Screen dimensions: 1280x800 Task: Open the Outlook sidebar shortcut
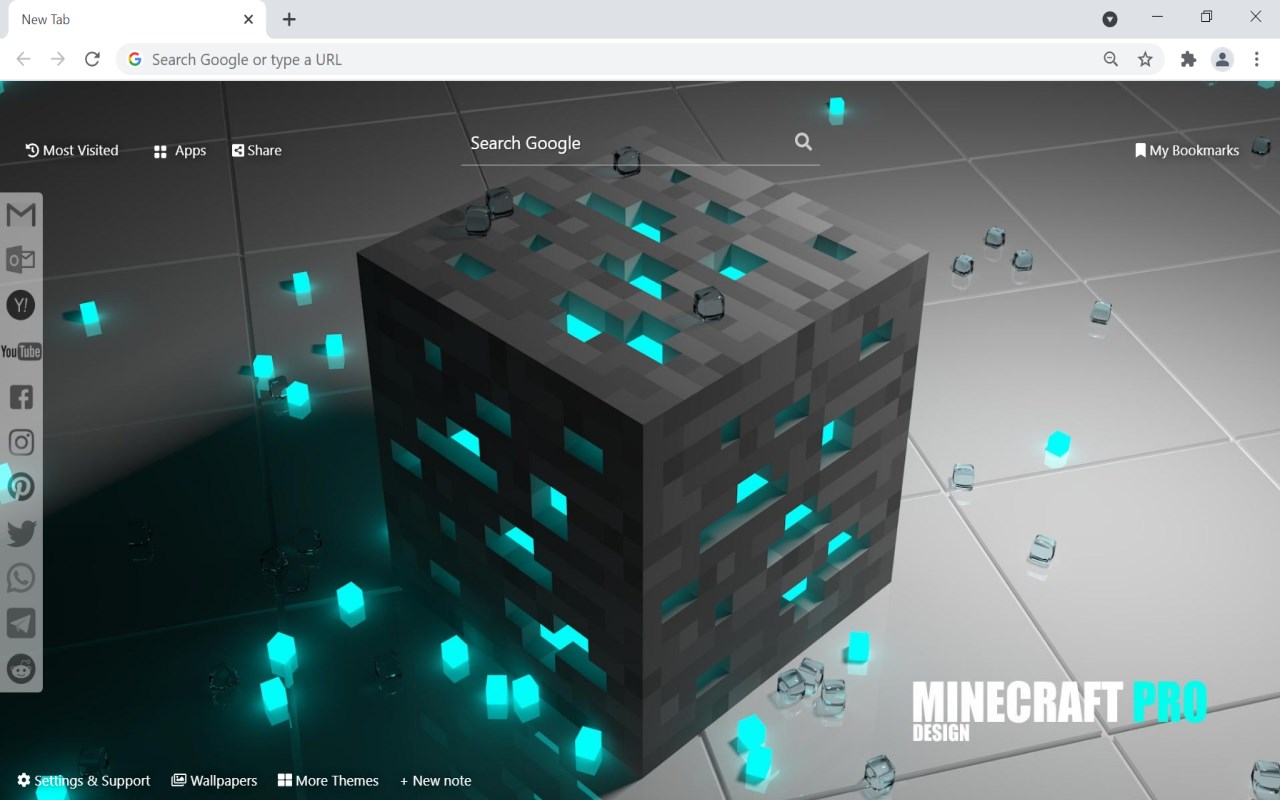(21, 260)
